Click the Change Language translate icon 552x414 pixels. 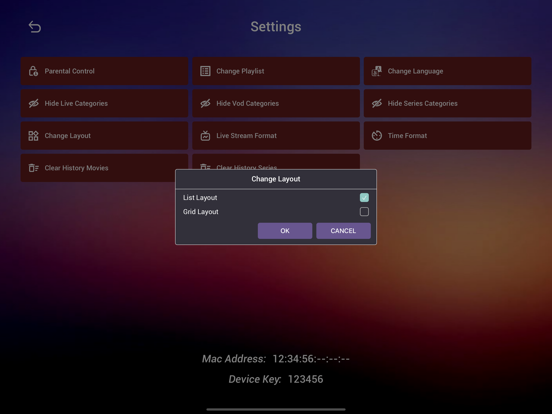click(x=377, y=71)
